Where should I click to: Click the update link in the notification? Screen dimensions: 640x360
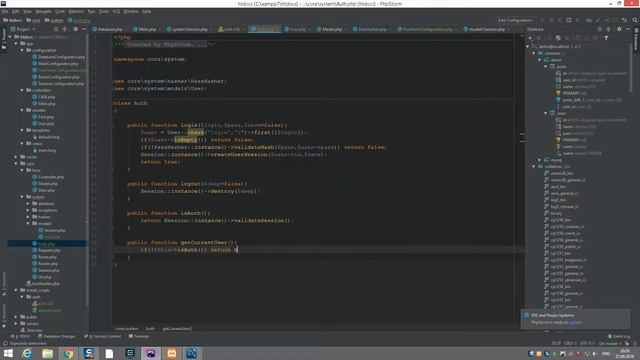pyautogui.click(x=576, y=322)
